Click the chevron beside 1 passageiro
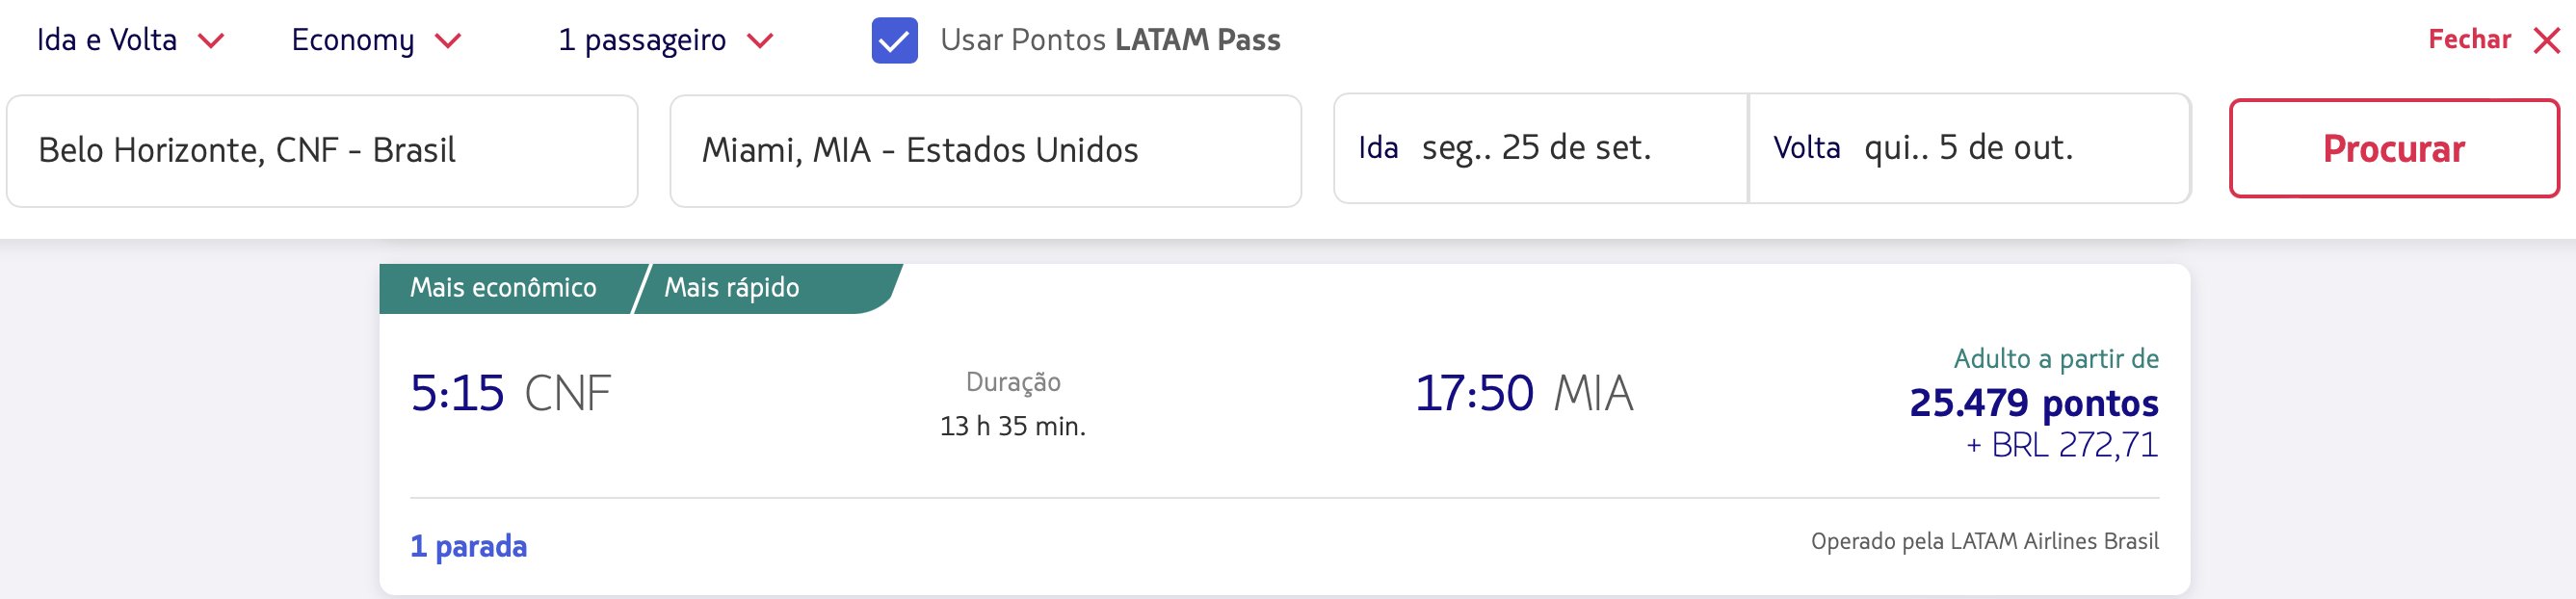 761,41
